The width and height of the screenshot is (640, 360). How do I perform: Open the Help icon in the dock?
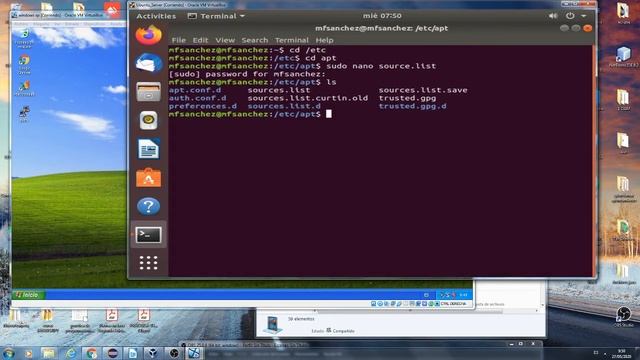point(149,206)
